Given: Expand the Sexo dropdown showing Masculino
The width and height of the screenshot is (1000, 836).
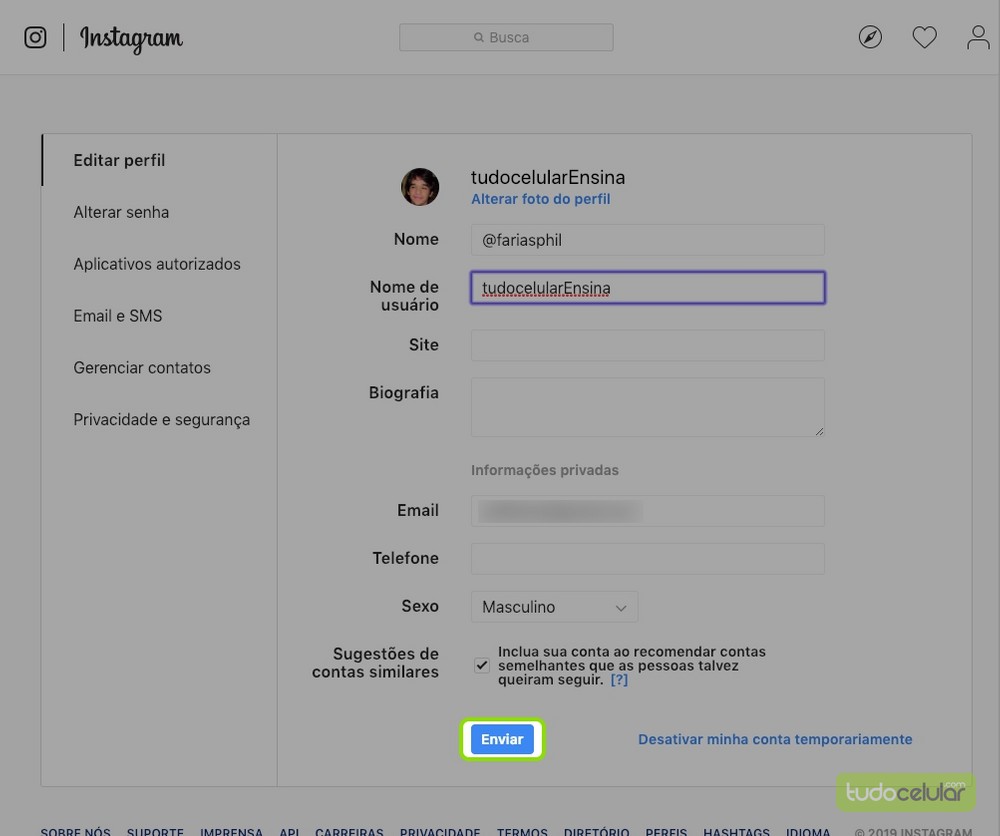Looking at the screenshot, I should point(554,607).
